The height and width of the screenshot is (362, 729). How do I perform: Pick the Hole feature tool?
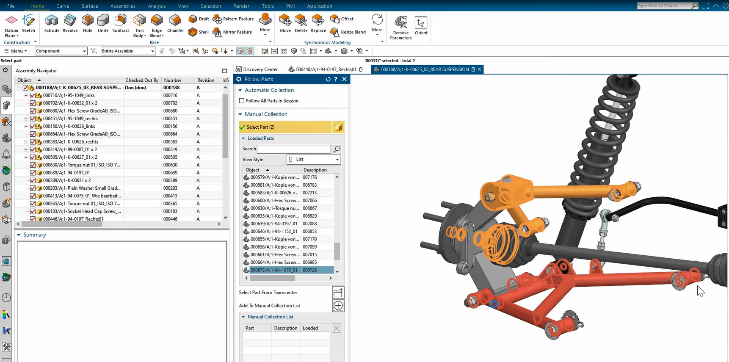click(x=87, y=24)
